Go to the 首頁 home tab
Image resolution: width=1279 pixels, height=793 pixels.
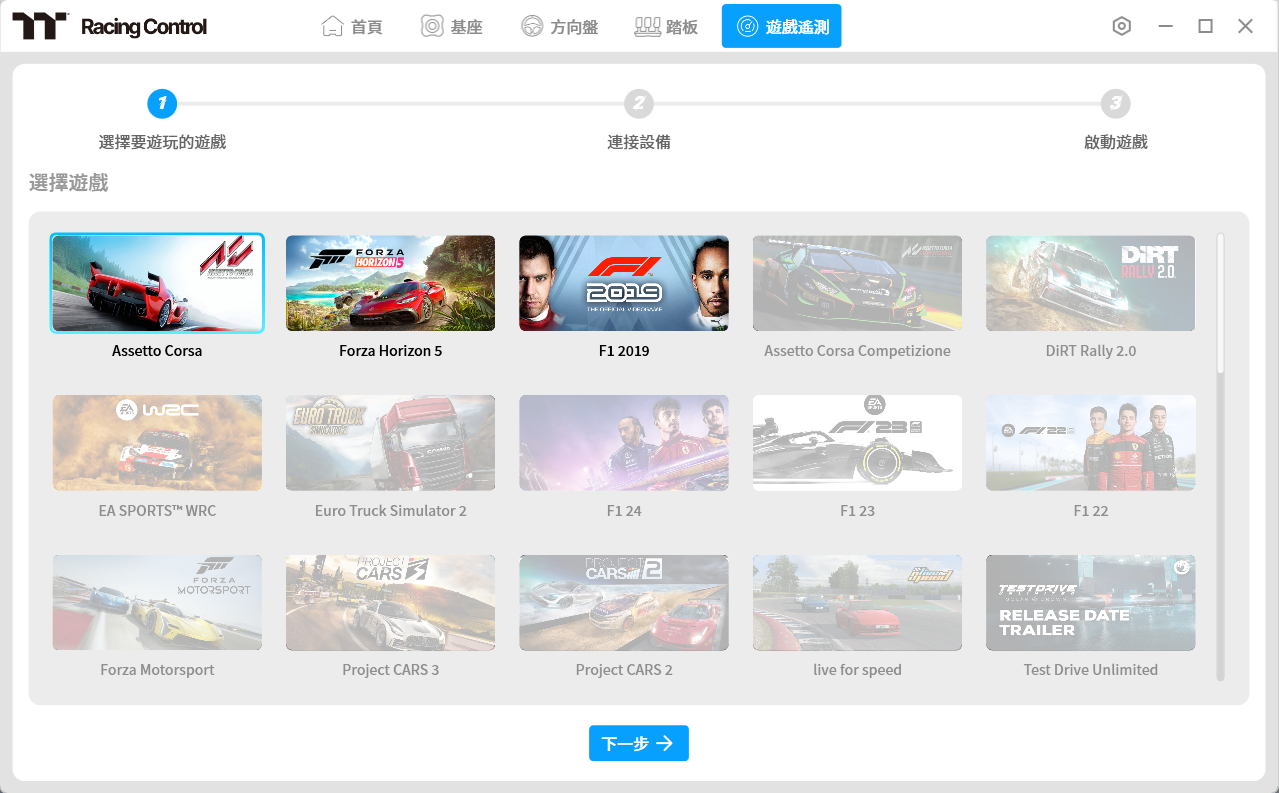(x=352, y=26)
